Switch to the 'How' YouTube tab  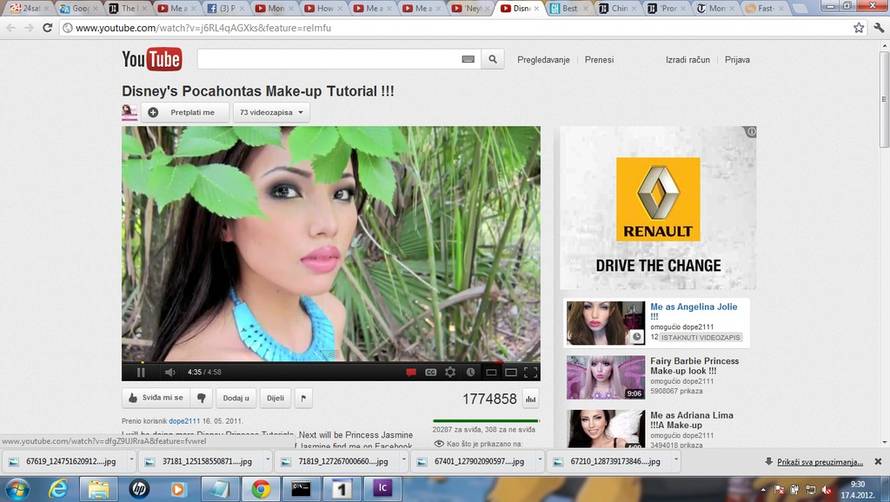324,9
